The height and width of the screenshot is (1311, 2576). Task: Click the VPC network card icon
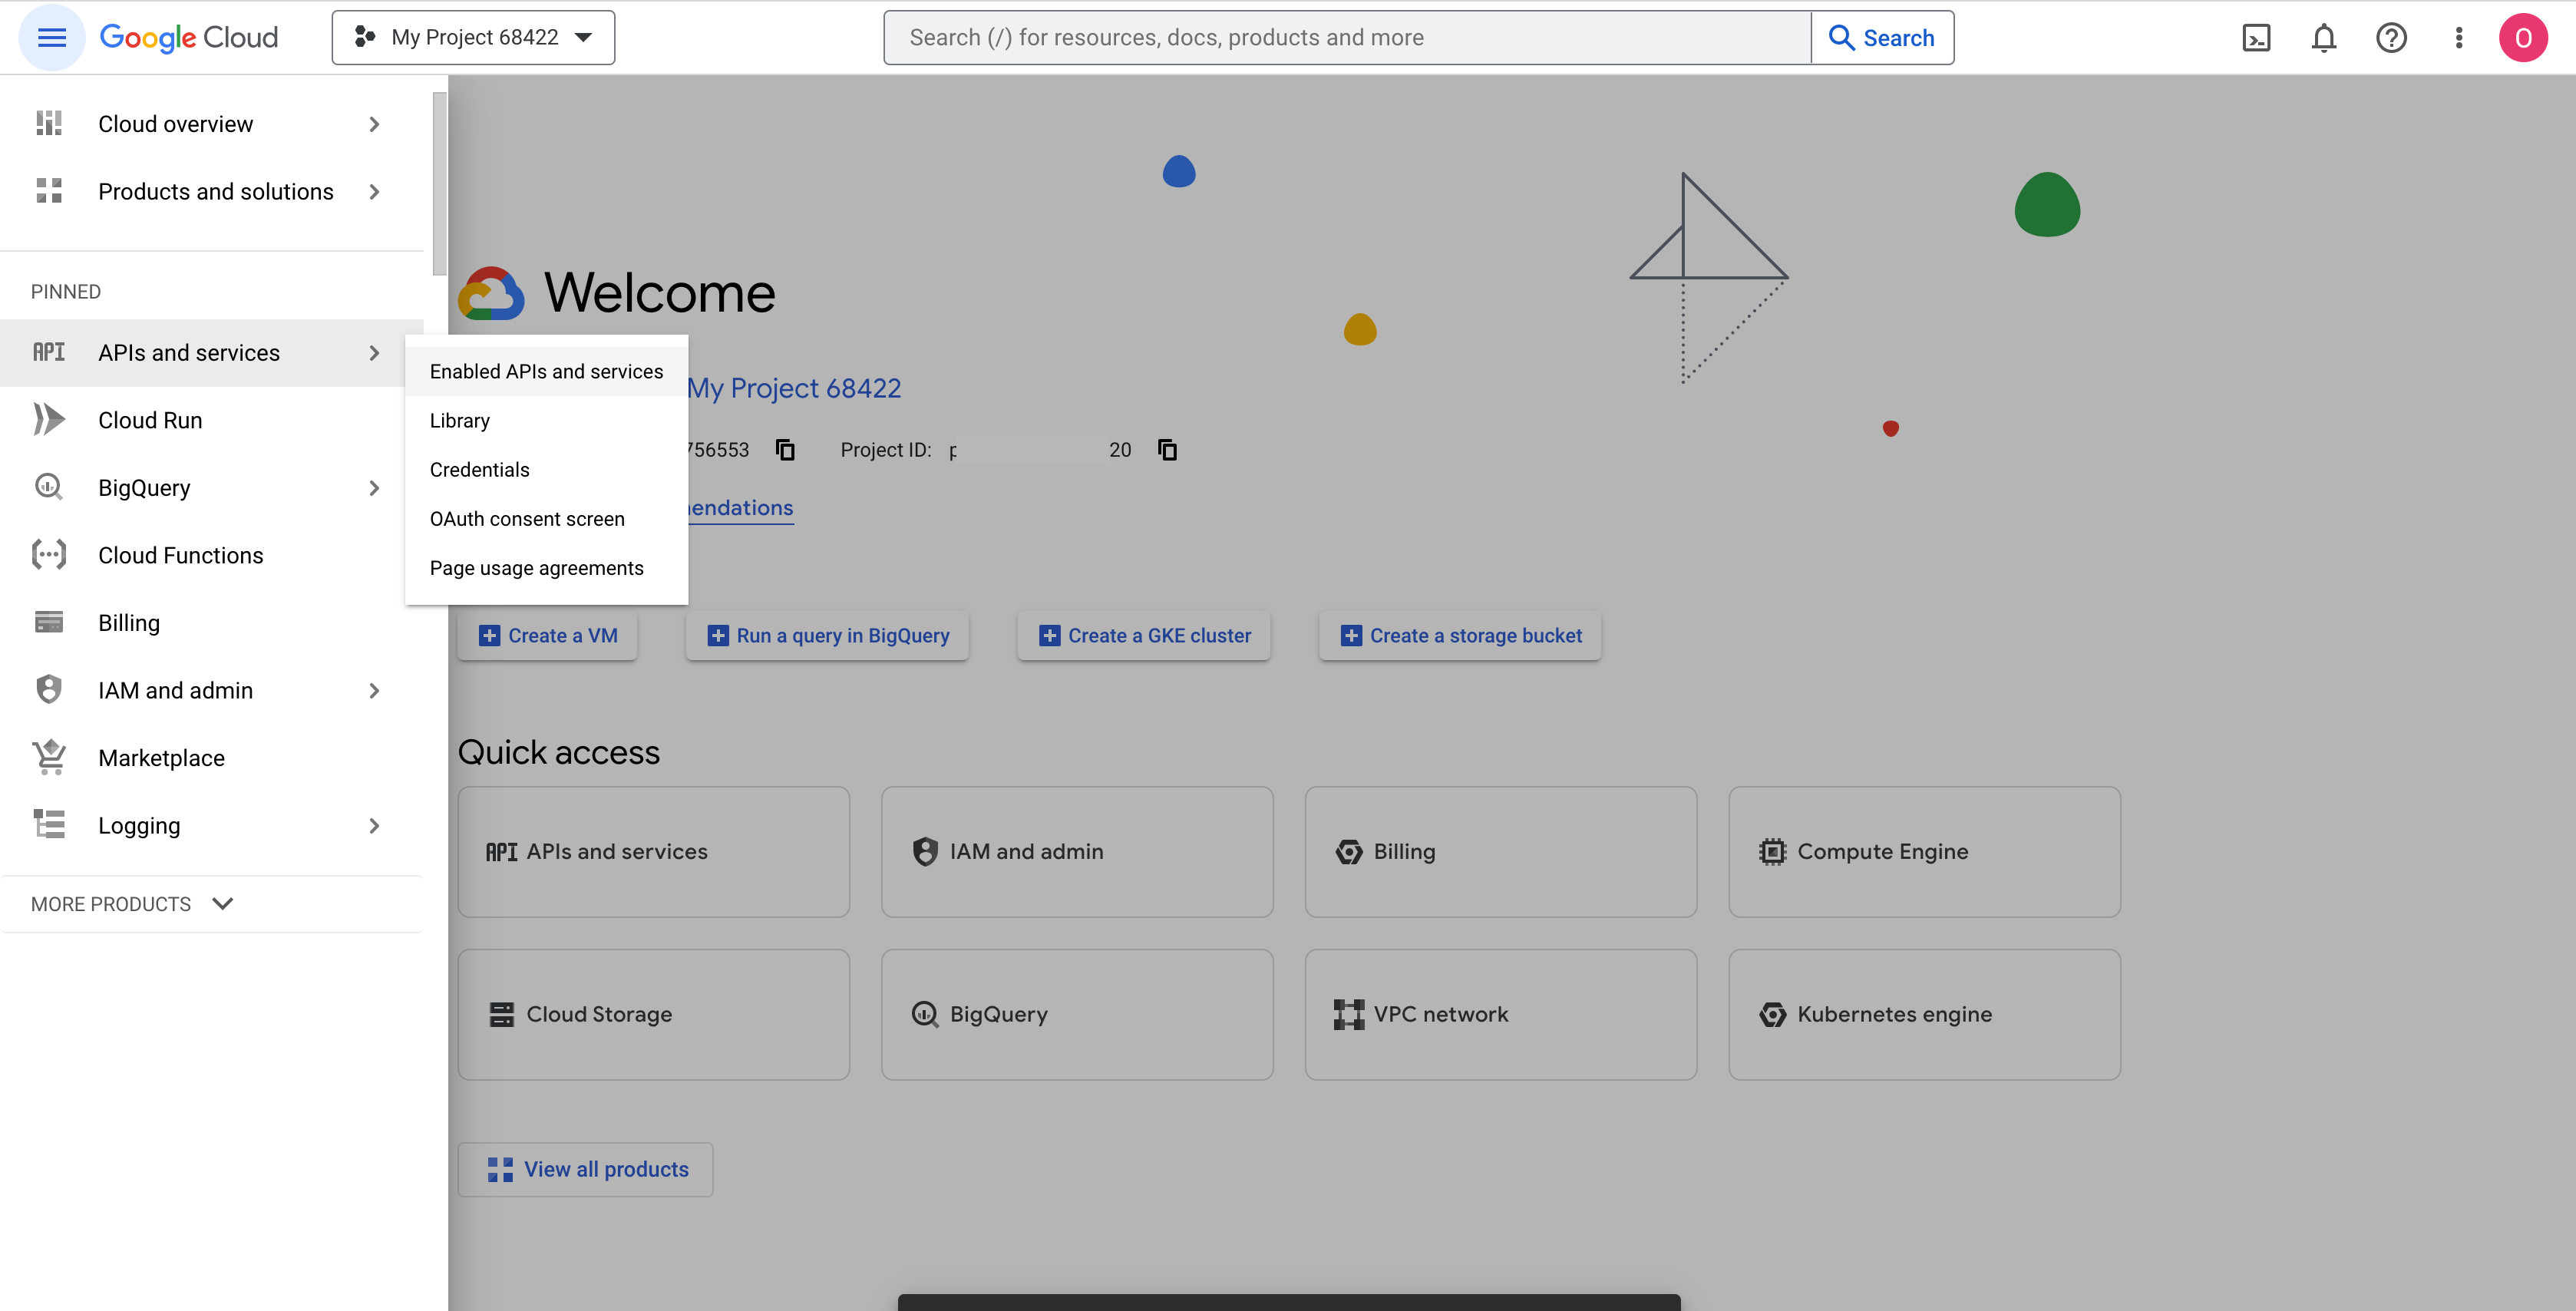1348,1014
